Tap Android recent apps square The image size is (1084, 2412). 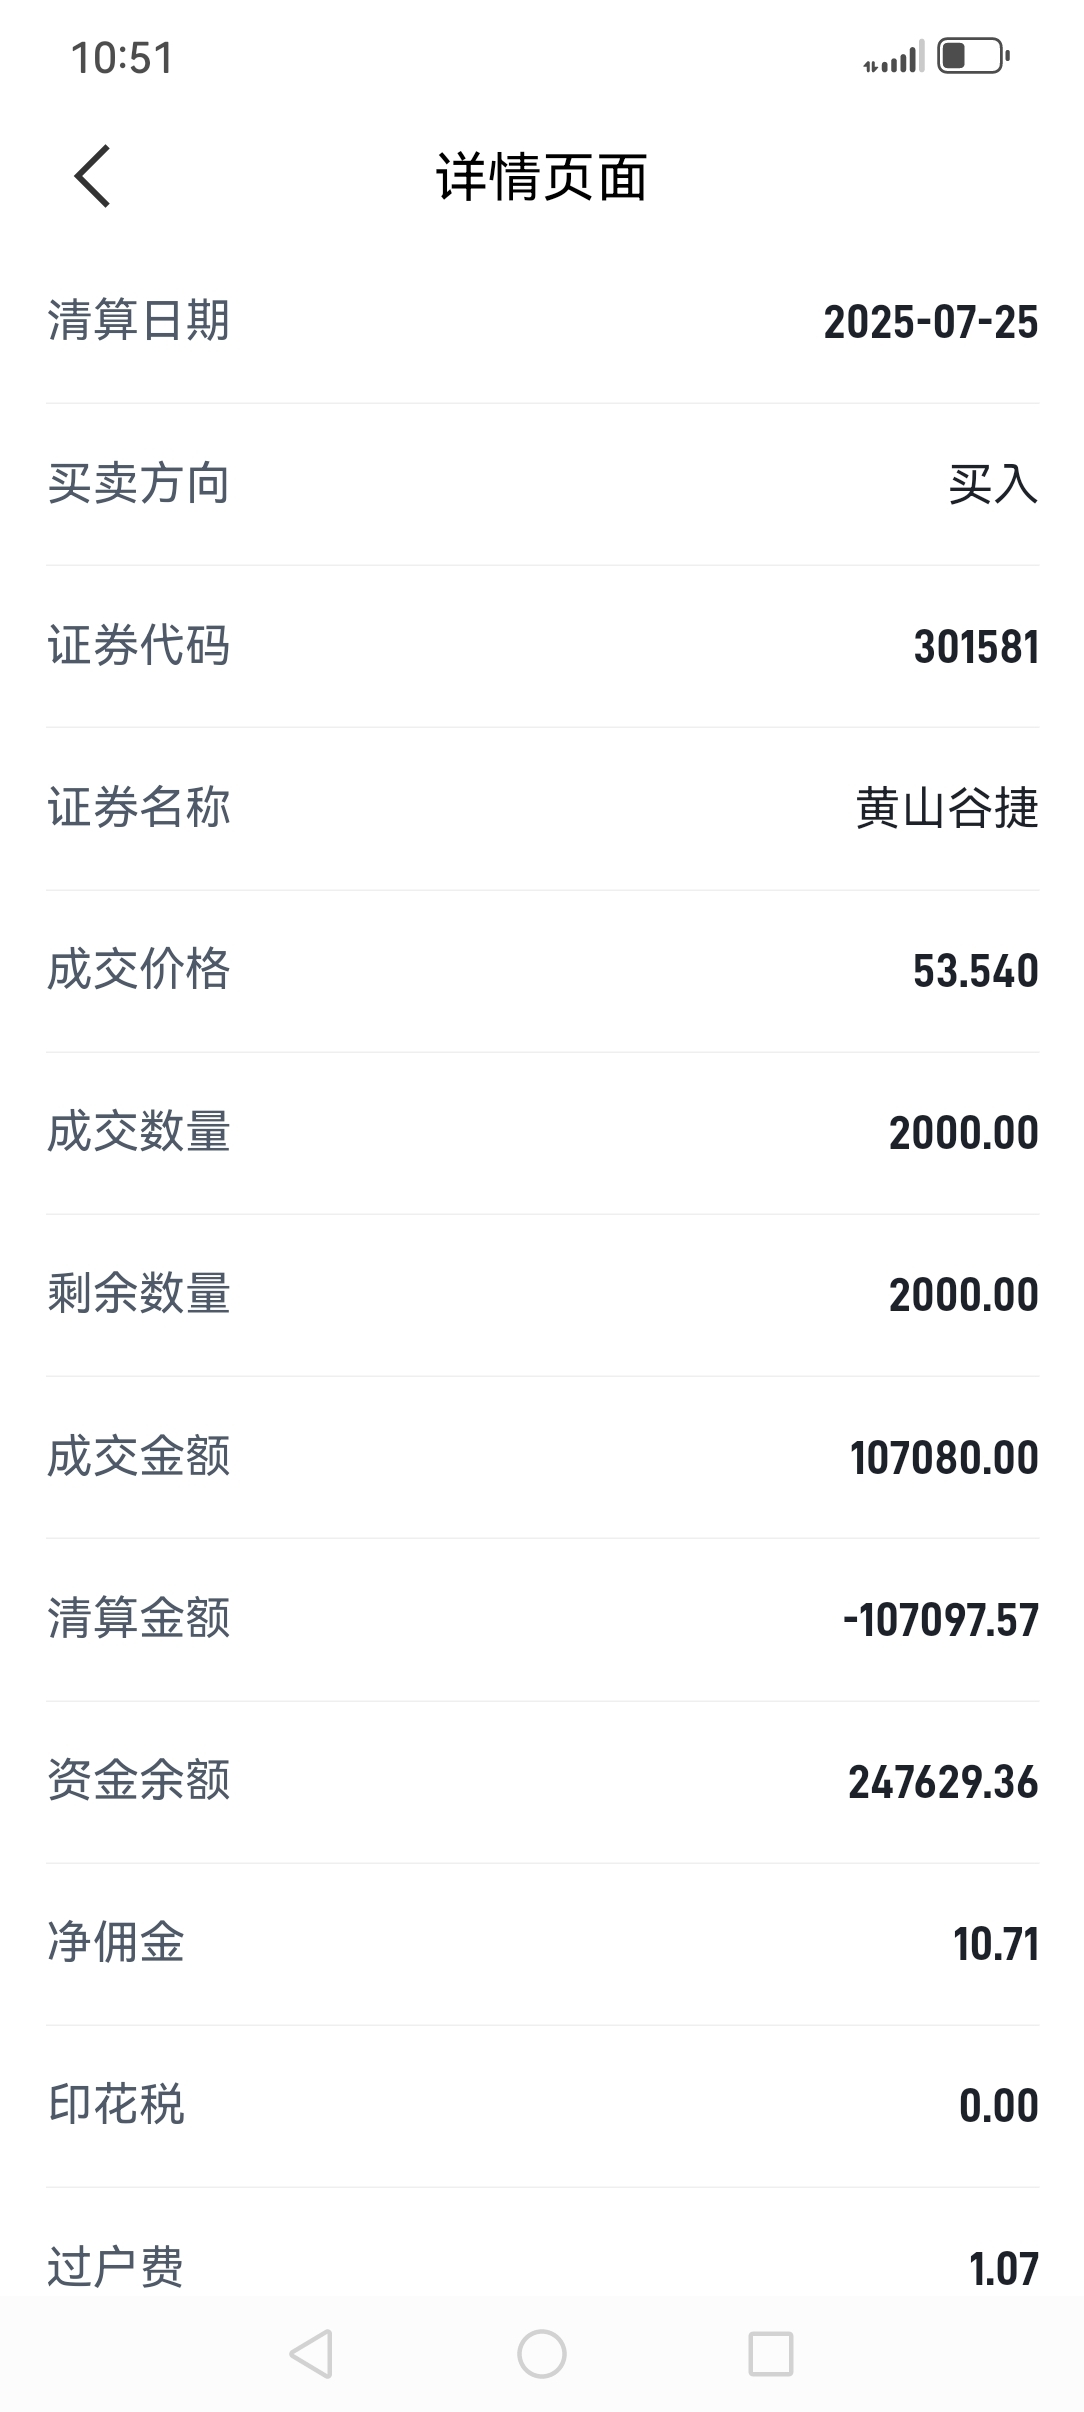771,2353
